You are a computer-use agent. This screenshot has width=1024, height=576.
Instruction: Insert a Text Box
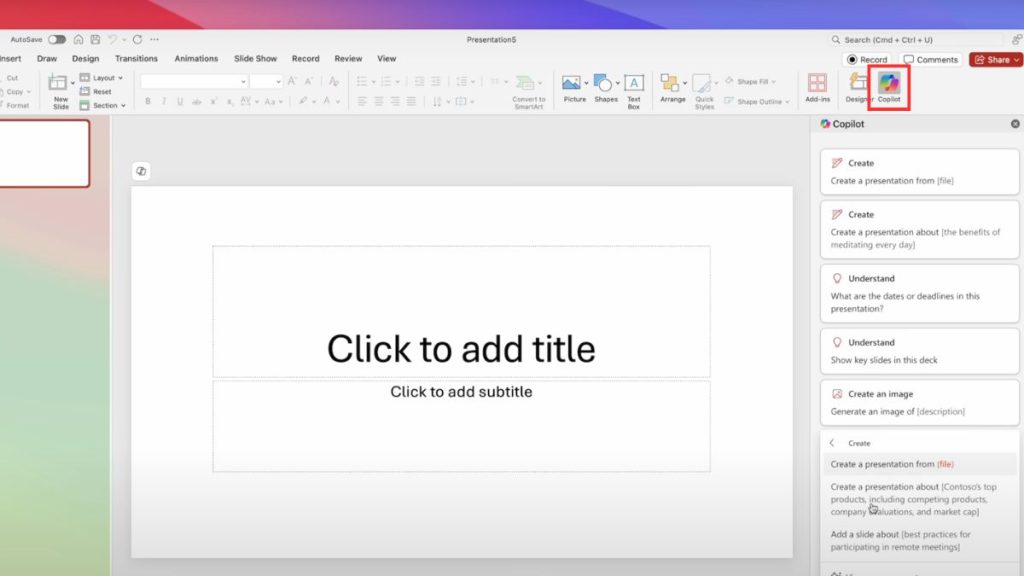[634, 88]
